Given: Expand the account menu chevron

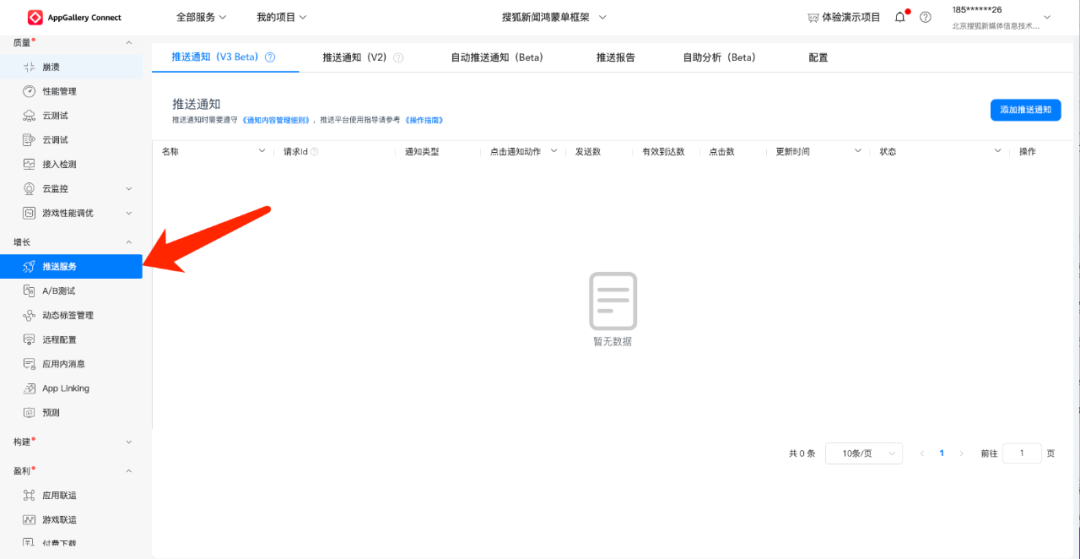Looking at the screenshot, I should click(x=1048, y=17).
